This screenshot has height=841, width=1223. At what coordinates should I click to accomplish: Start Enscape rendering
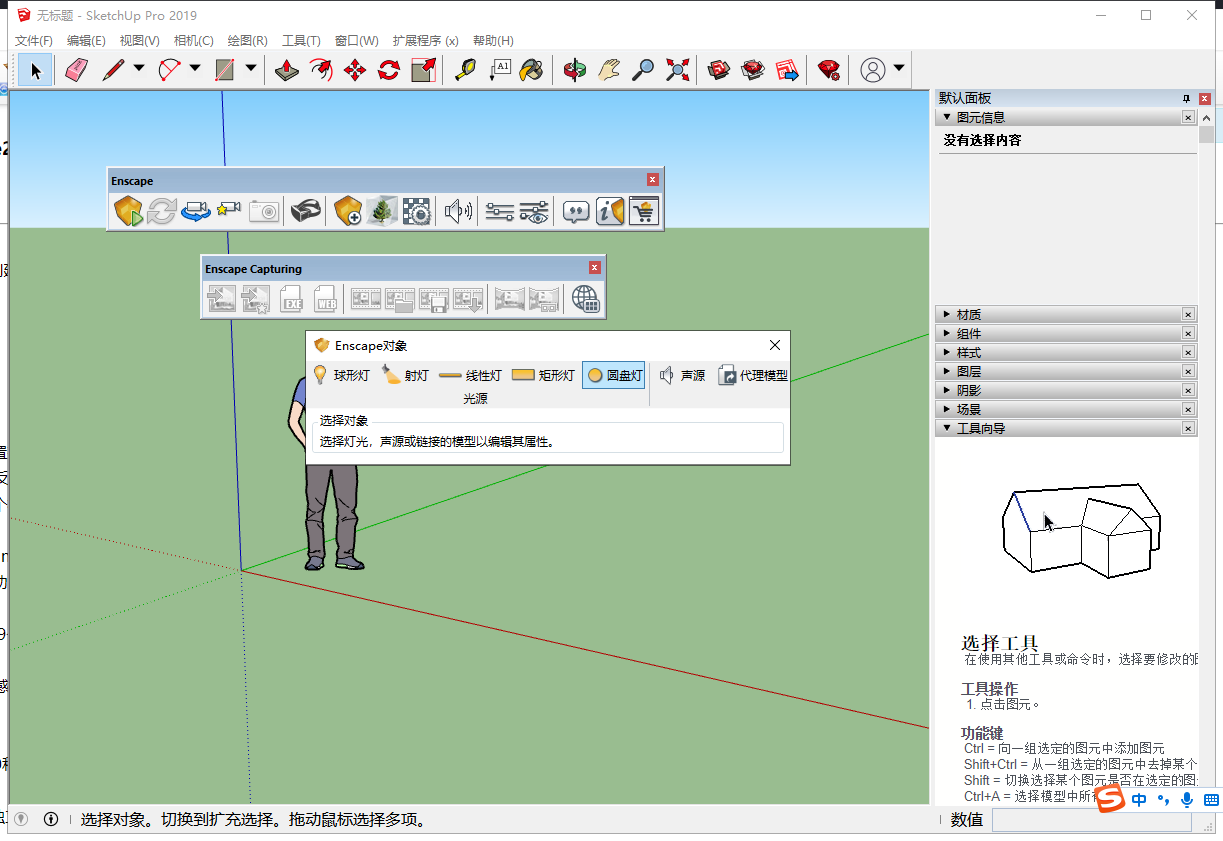tap(129, 211)
